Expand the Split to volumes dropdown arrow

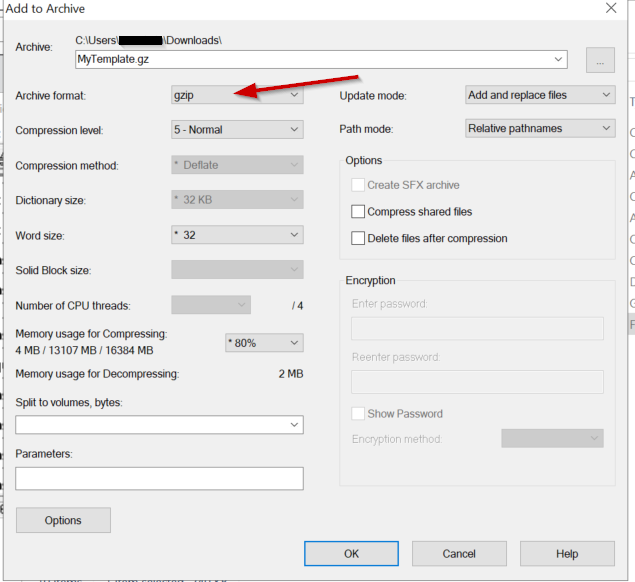point(294,425)
